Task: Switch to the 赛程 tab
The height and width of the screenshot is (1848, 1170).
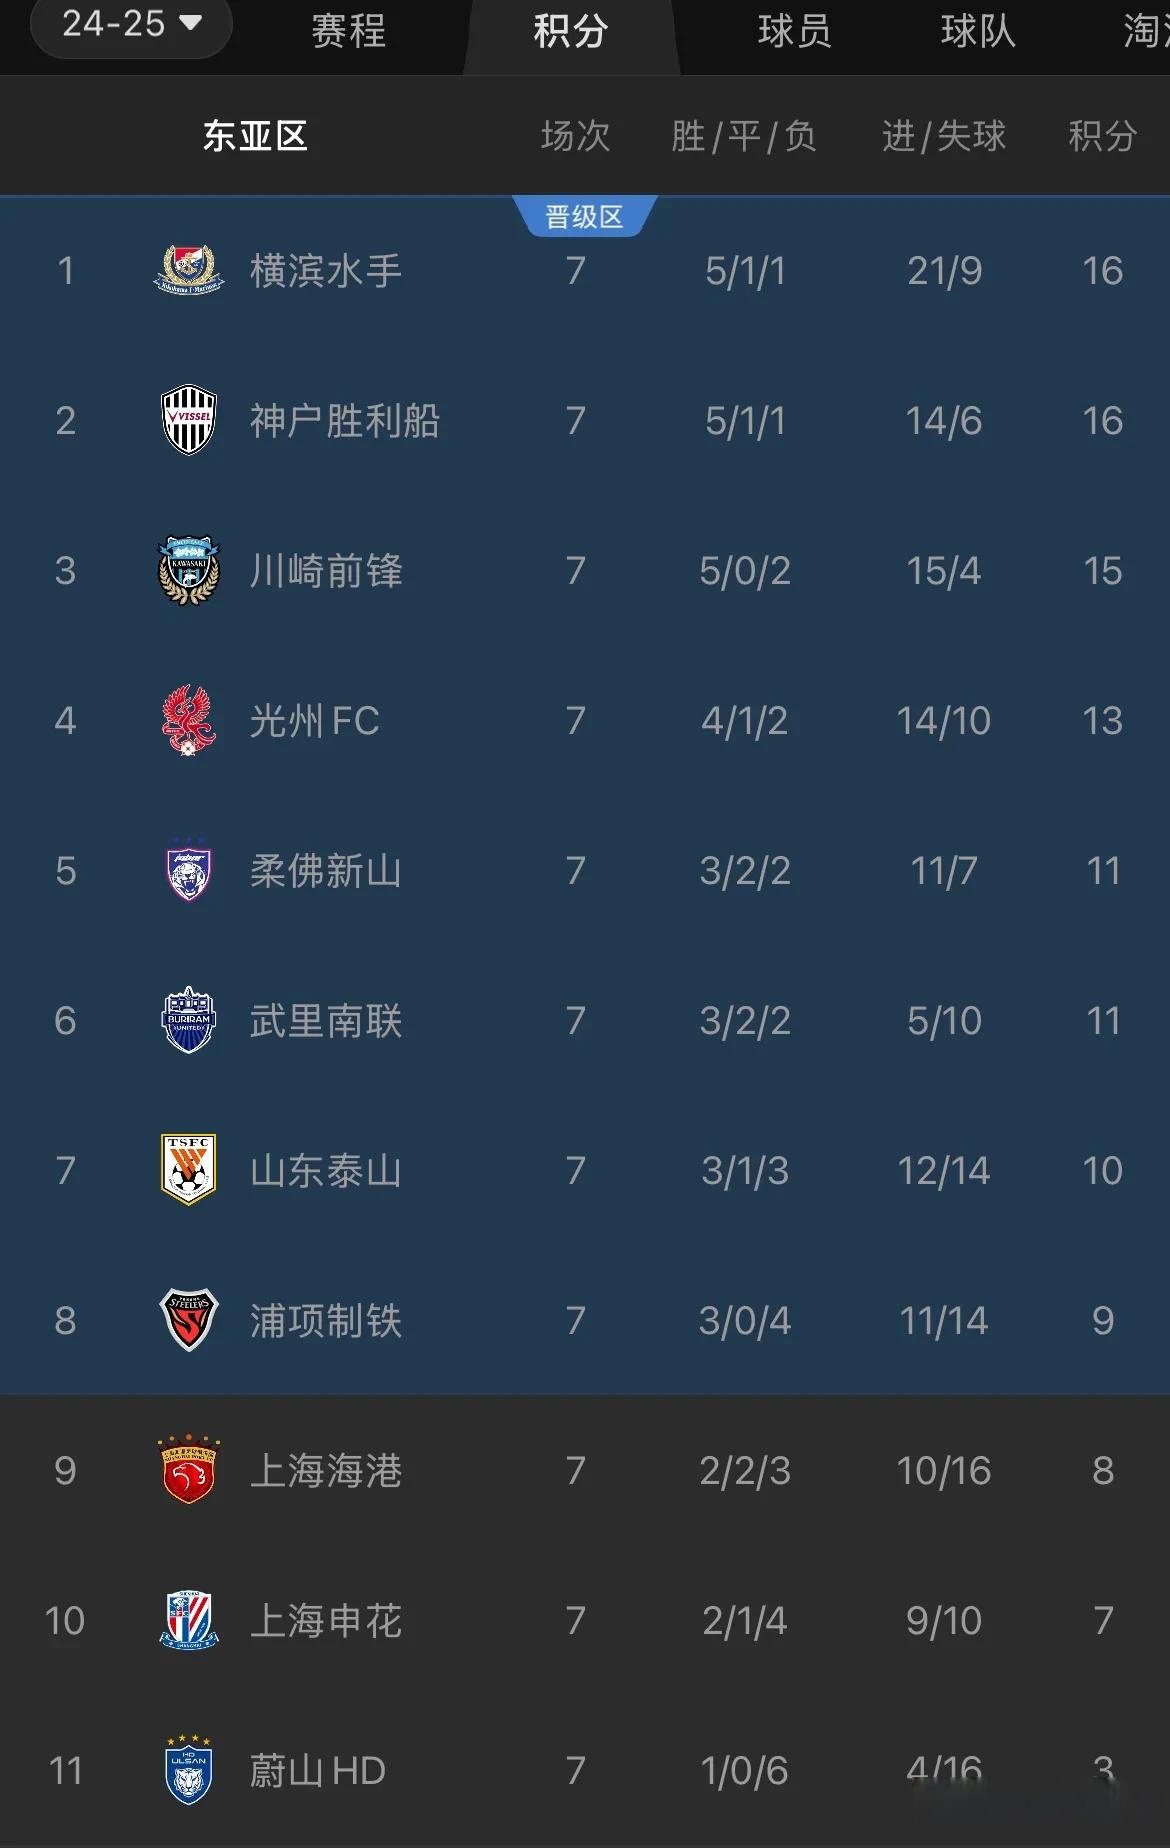Action: [348, 31]
